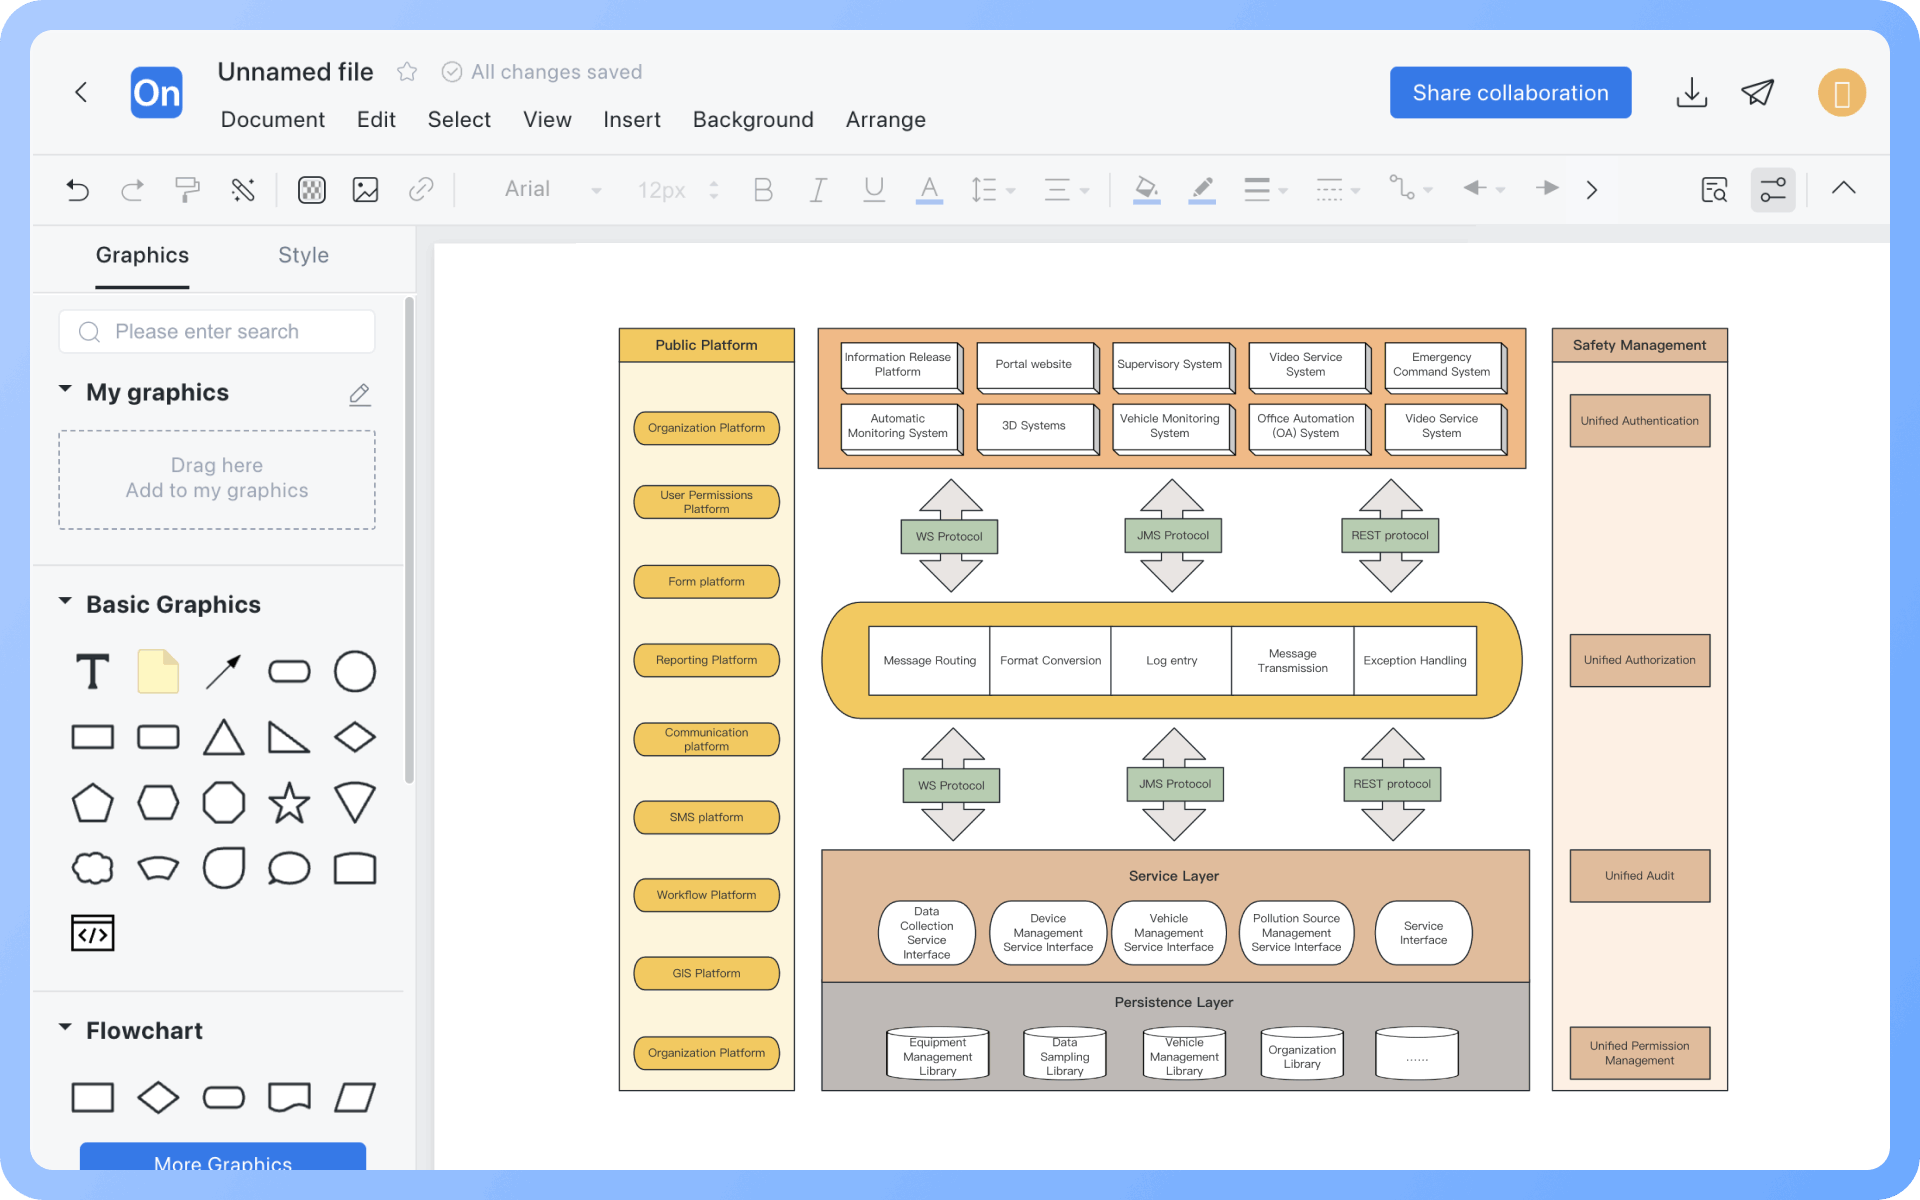The image size is (1920, 1200).
Task: Select the five-point star shape
Action: [289, 803]
